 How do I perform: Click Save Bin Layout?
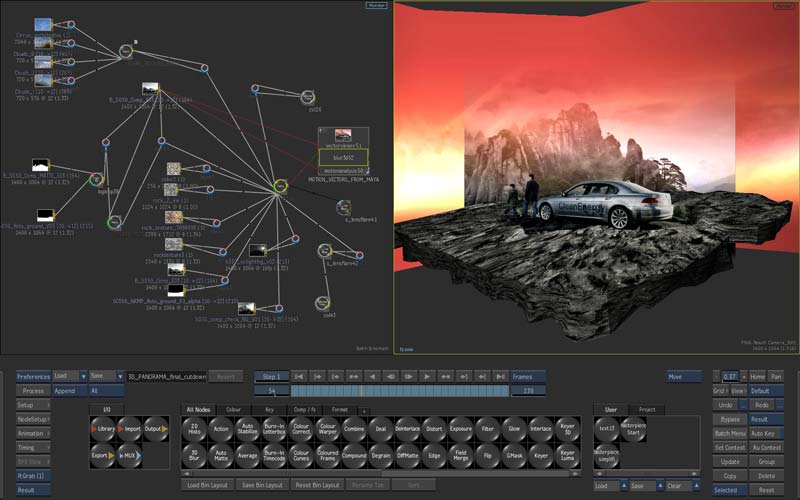pos(262,485)
